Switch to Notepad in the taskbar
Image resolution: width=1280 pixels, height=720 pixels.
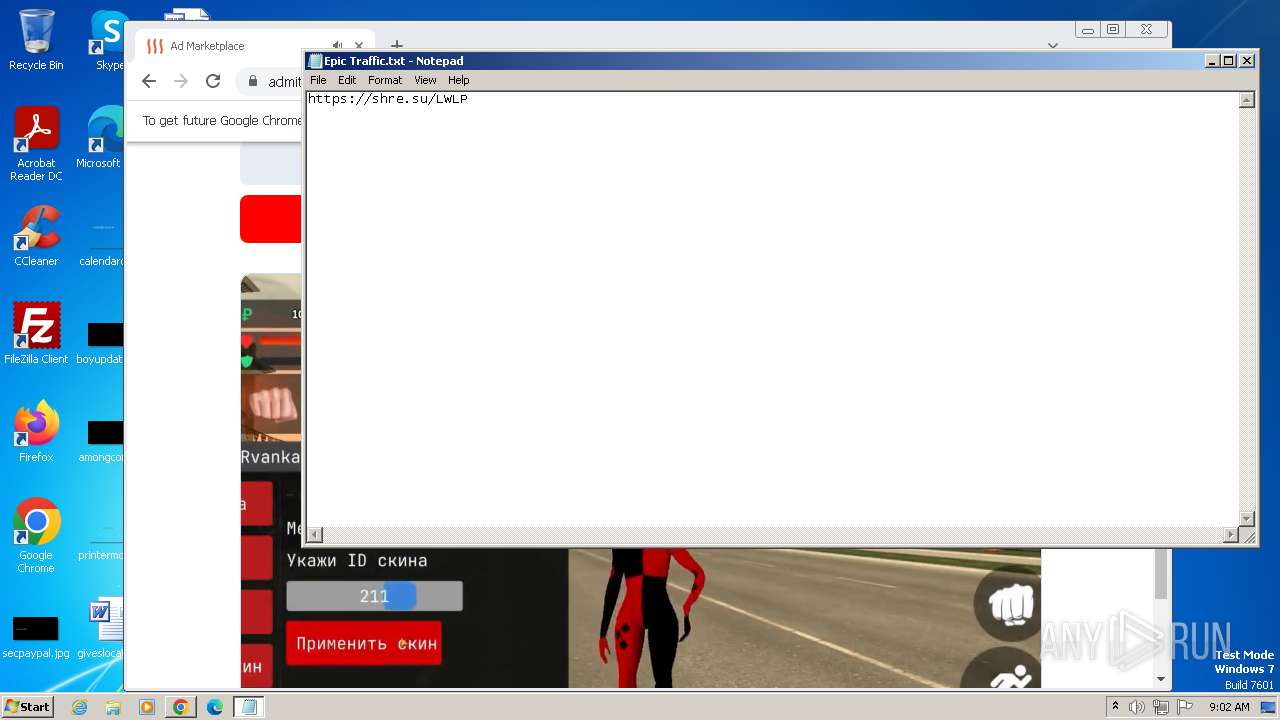249,707
